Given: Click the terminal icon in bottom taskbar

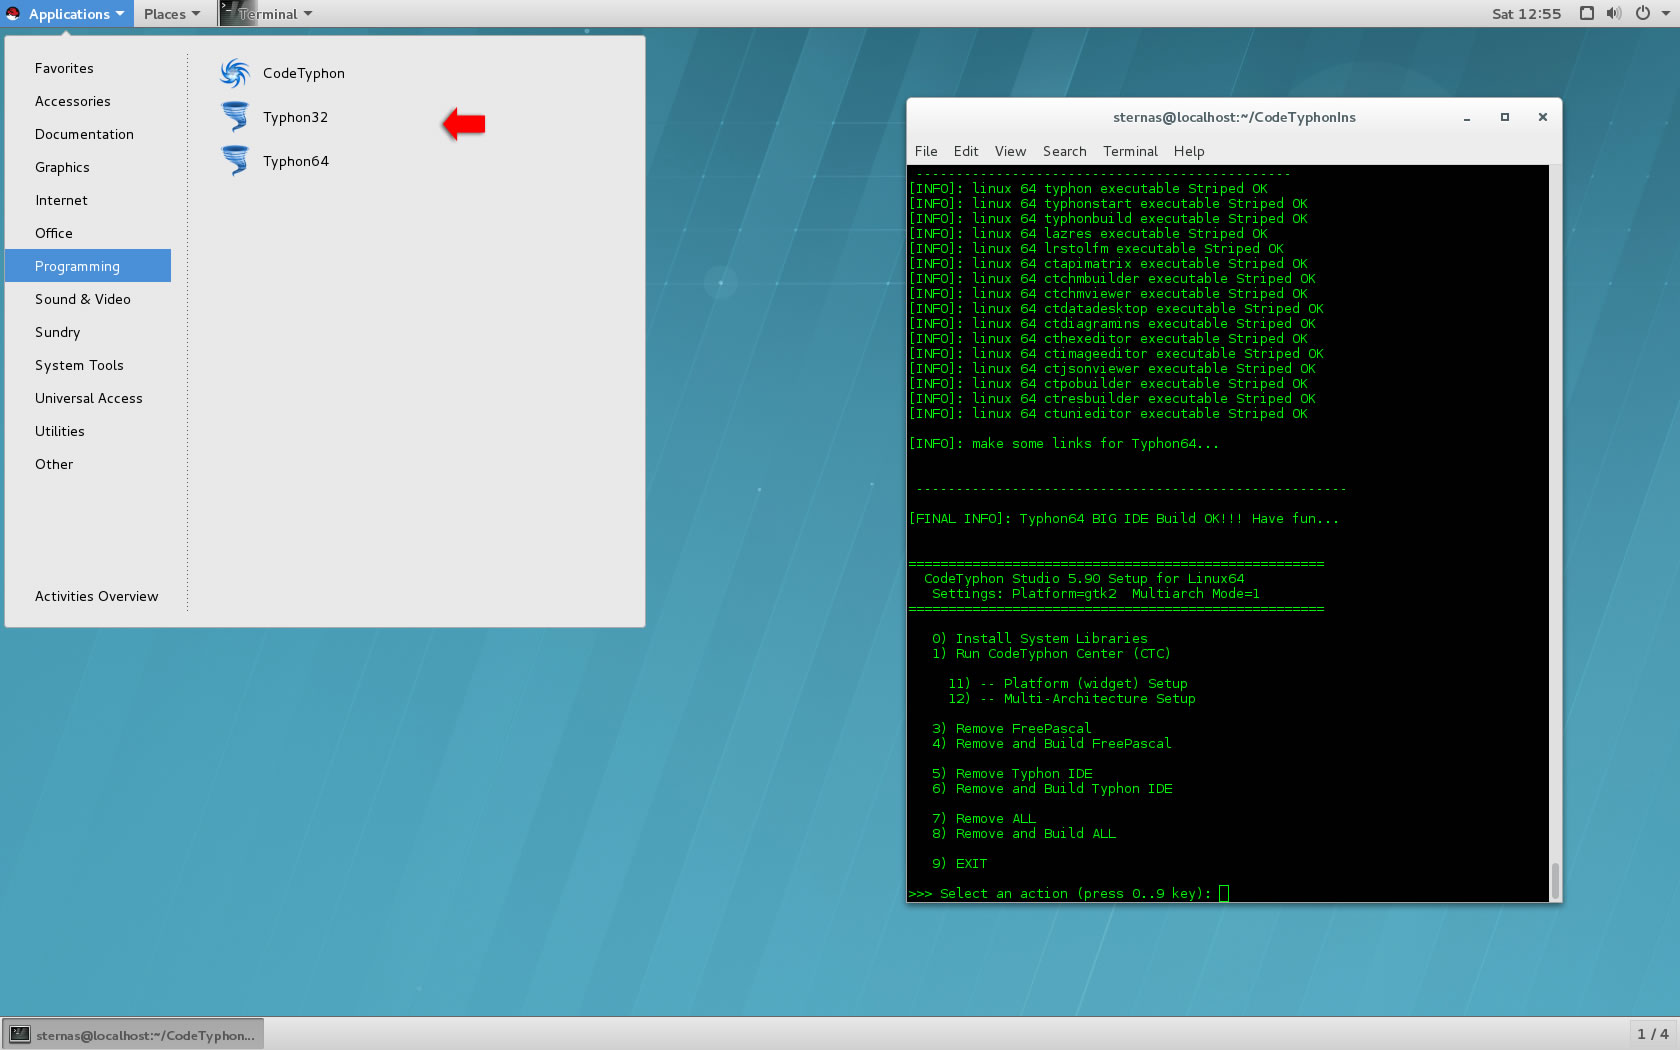Looking at the screenshot, I should coord(20,1034).
